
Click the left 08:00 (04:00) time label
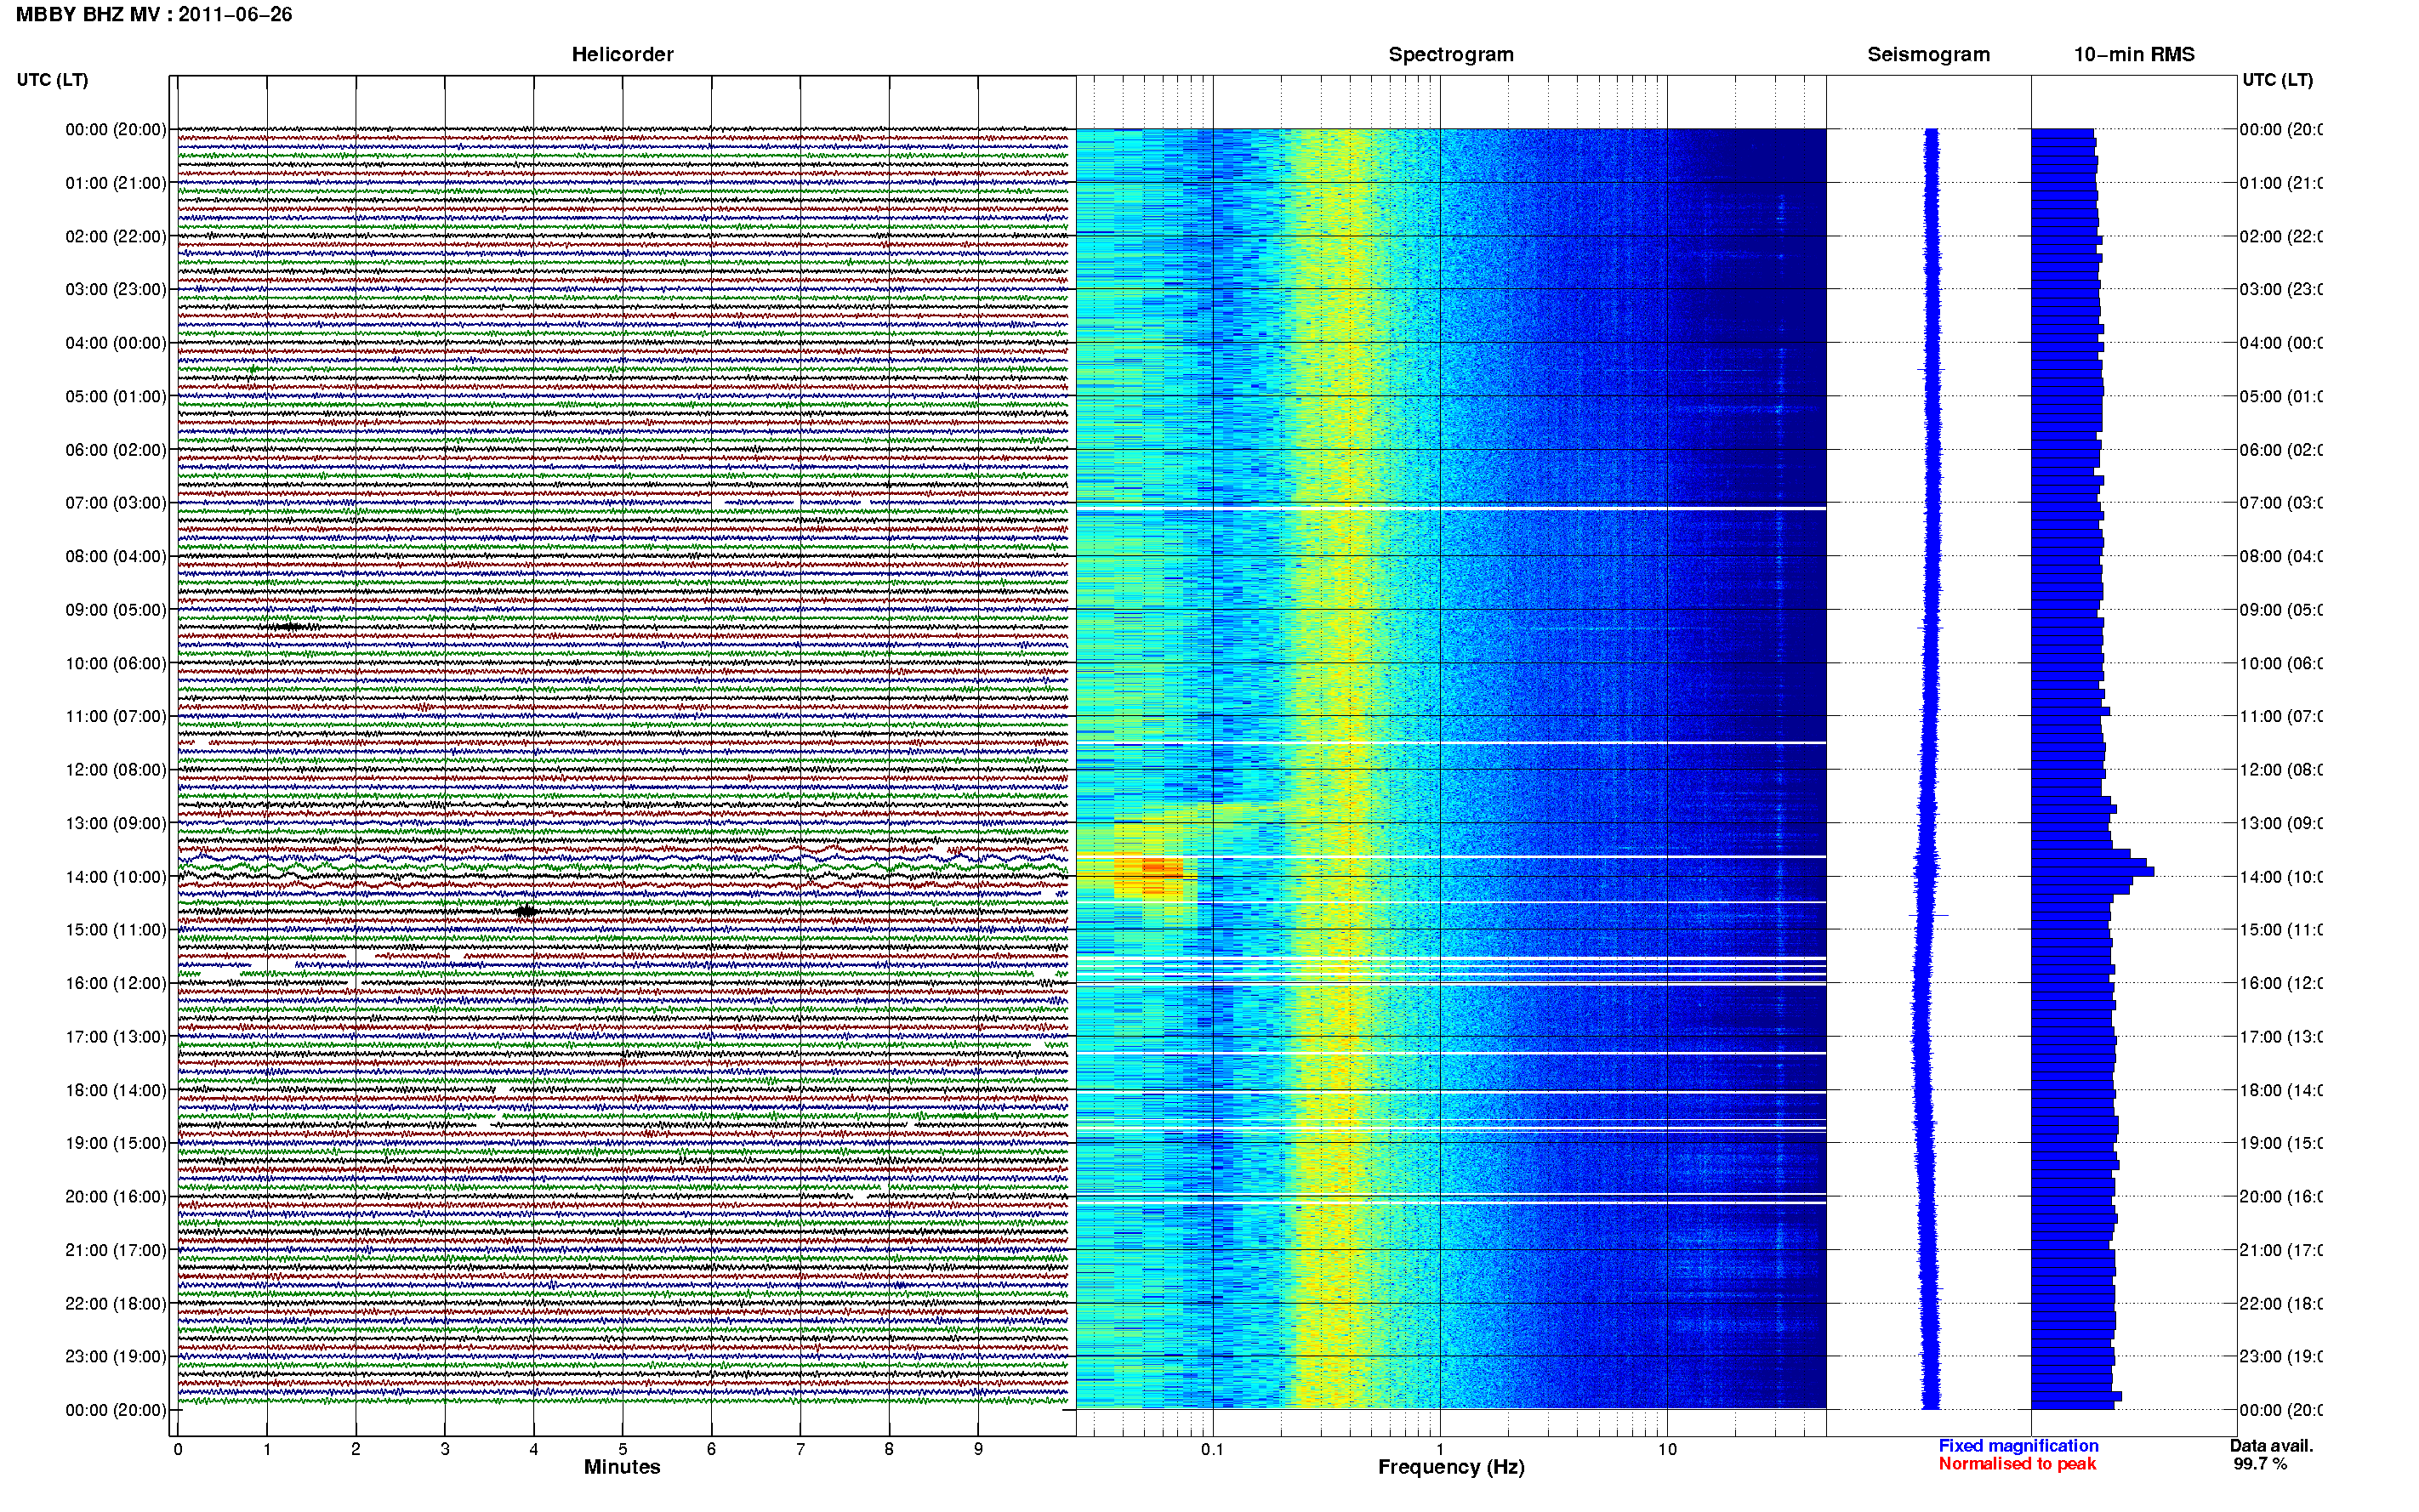[116, 556]
